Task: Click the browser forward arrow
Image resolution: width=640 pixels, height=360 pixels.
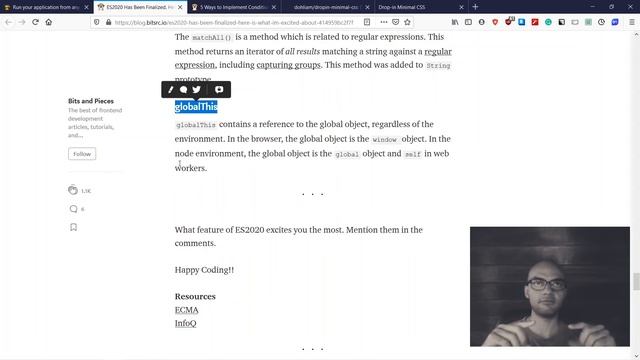Action: 22,22
